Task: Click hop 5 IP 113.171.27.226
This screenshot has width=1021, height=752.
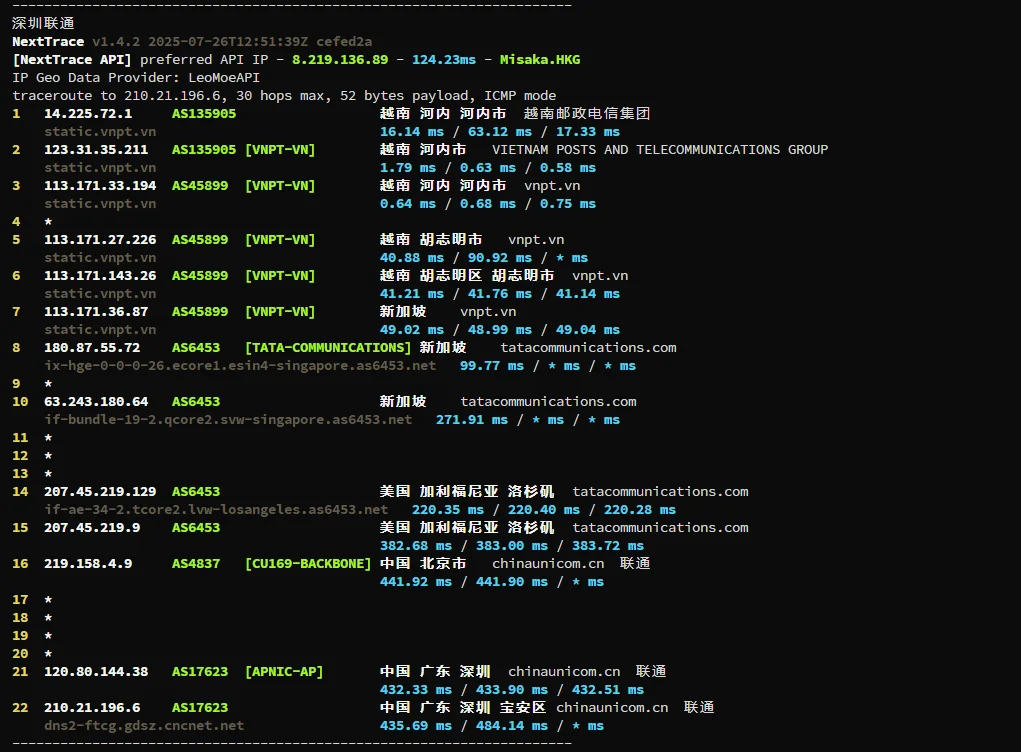Action: point(100,240)
